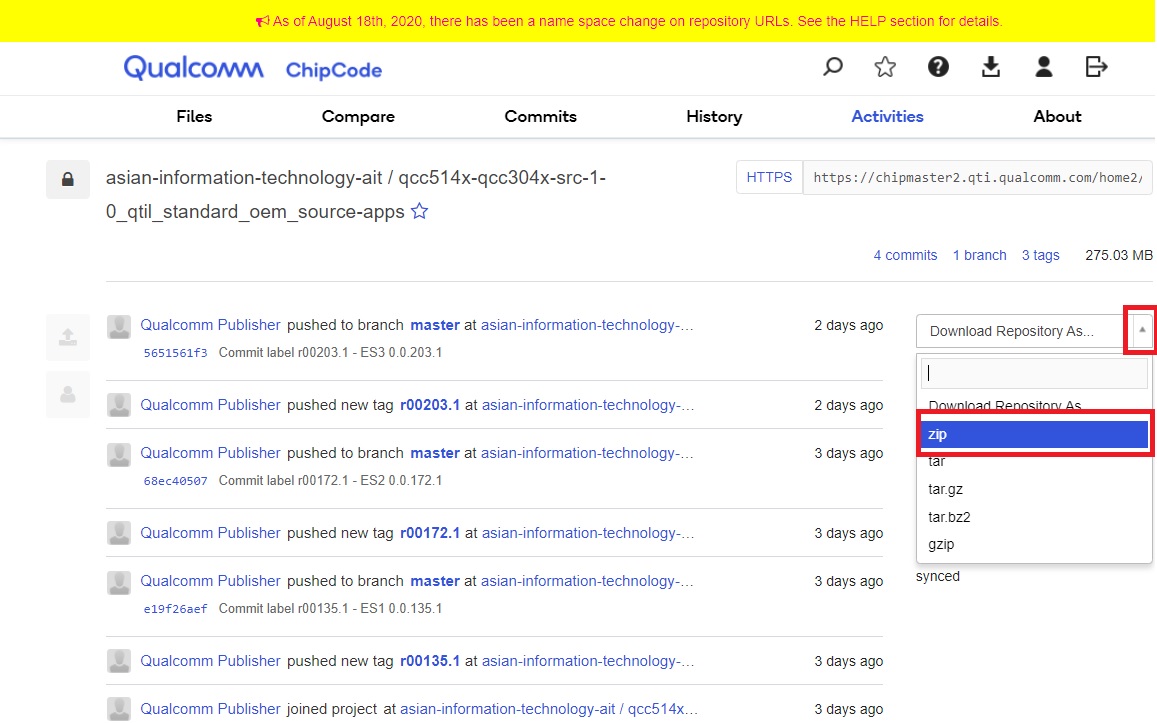Open the search magnifier icon

832,67
